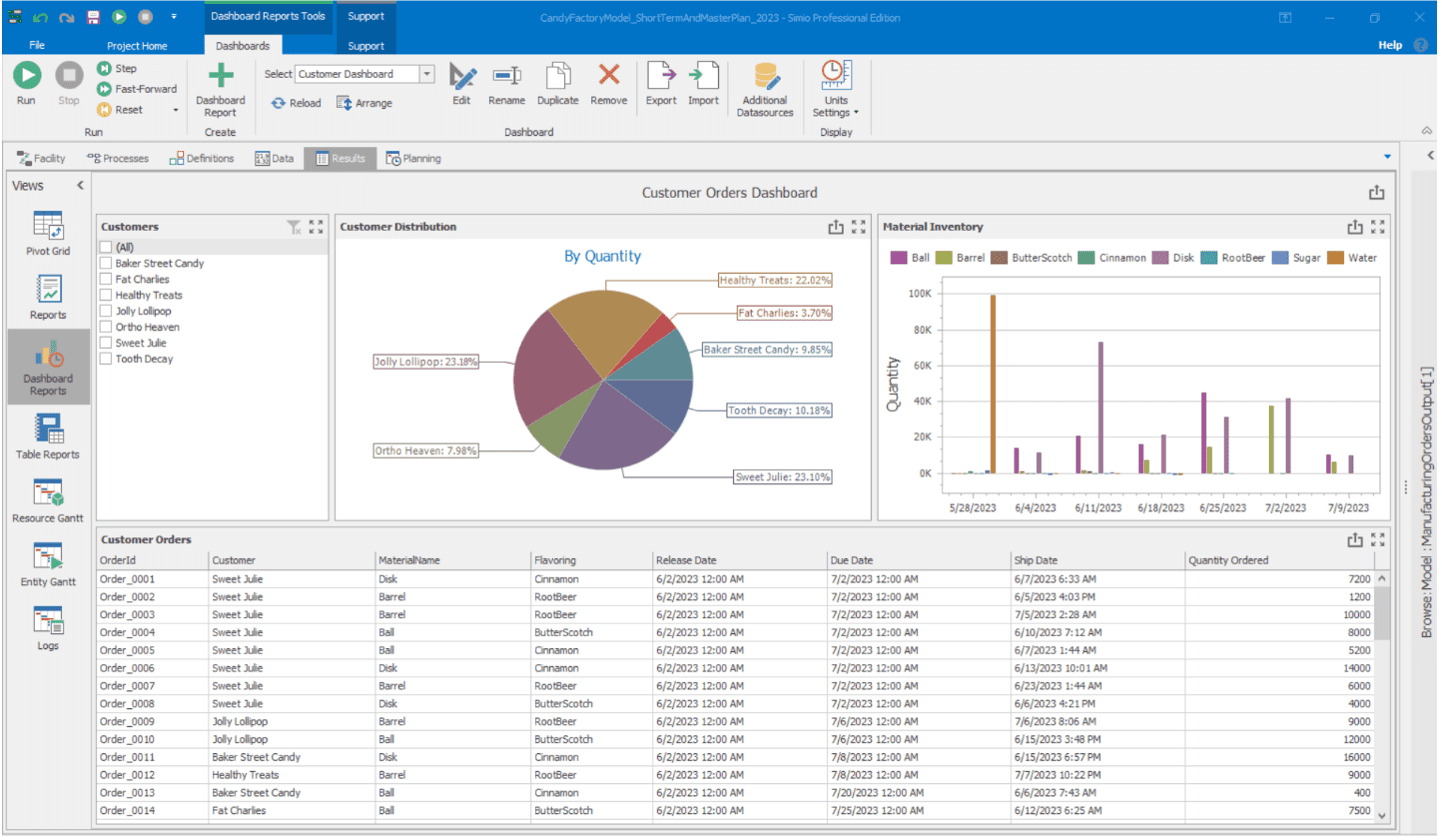Open the Pivot Grid view
The height and width of the screenshot is (840, 1442).
point(47,232)
